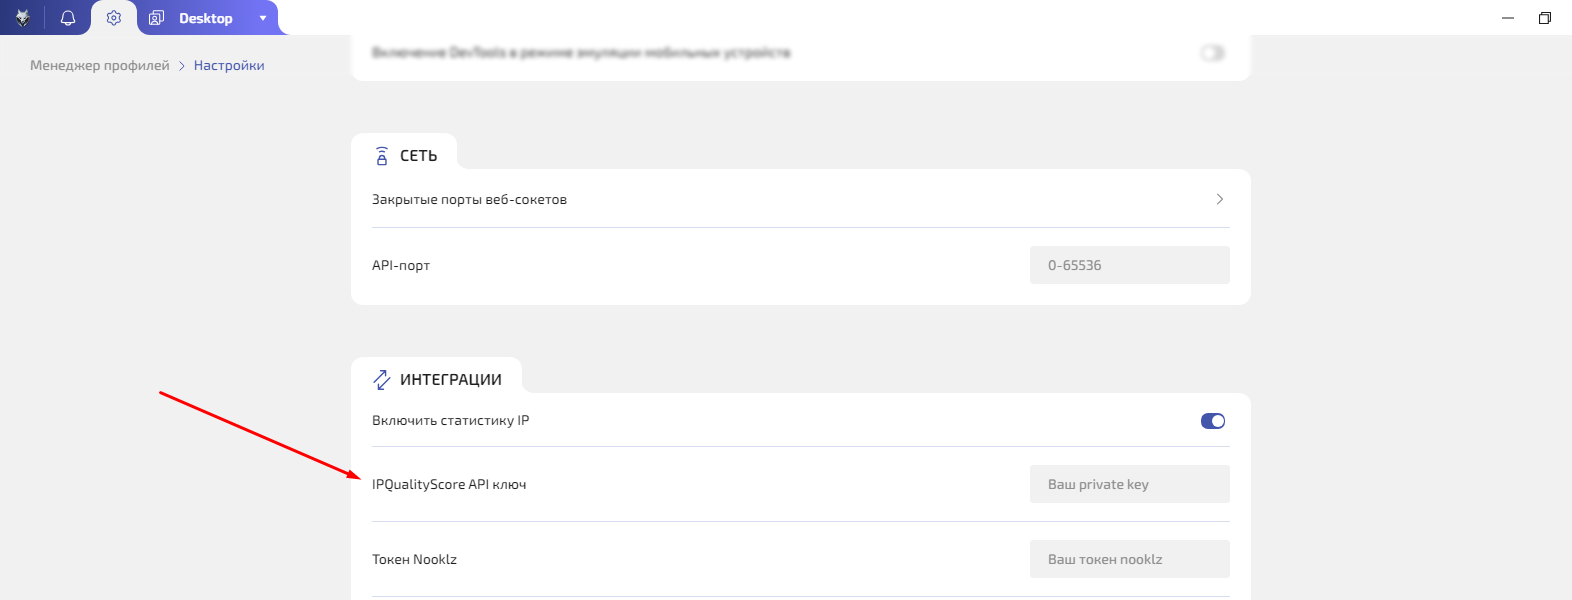Open the Desktop tab dropdown arrow
Viewport: 1572px width, 600px height.
coord(263,18)
